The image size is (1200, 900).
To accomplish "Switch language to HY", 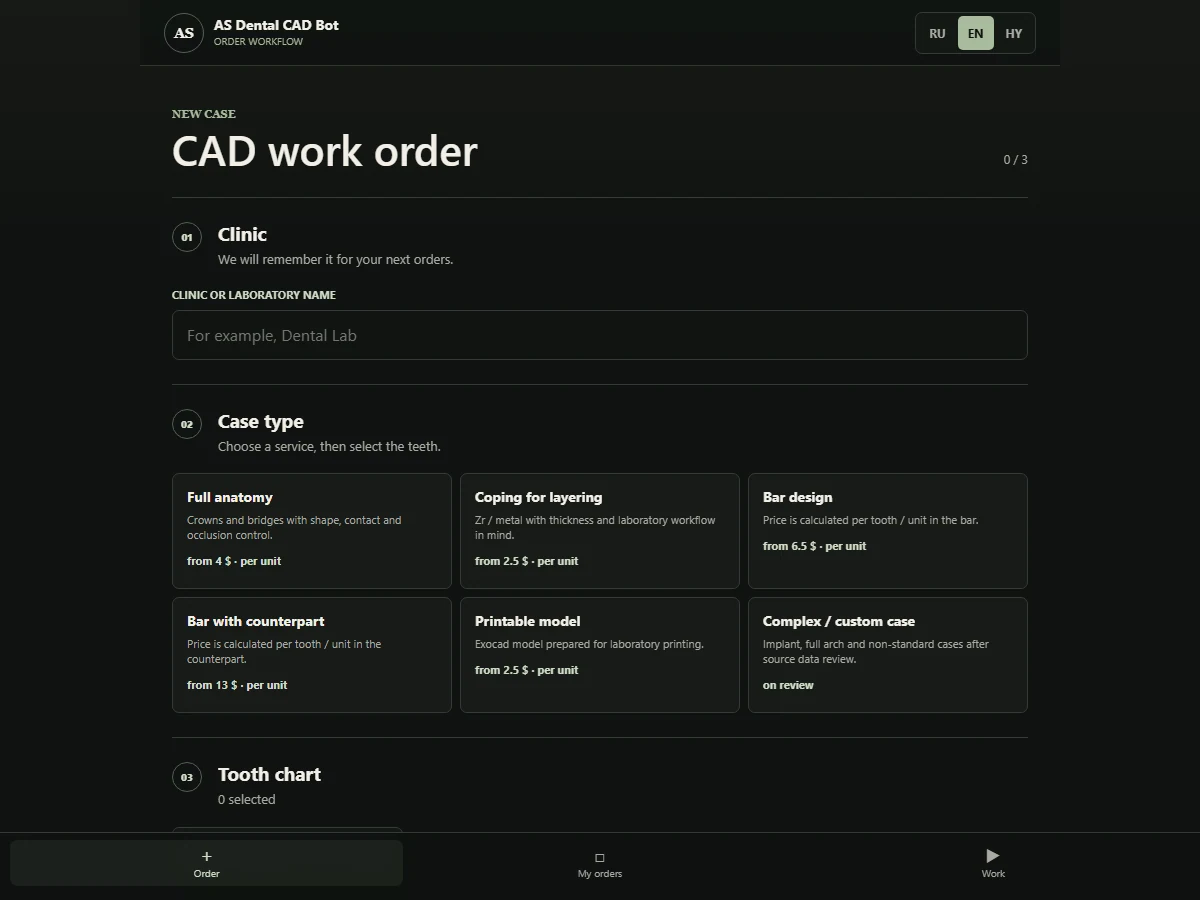I will 1014,33.
